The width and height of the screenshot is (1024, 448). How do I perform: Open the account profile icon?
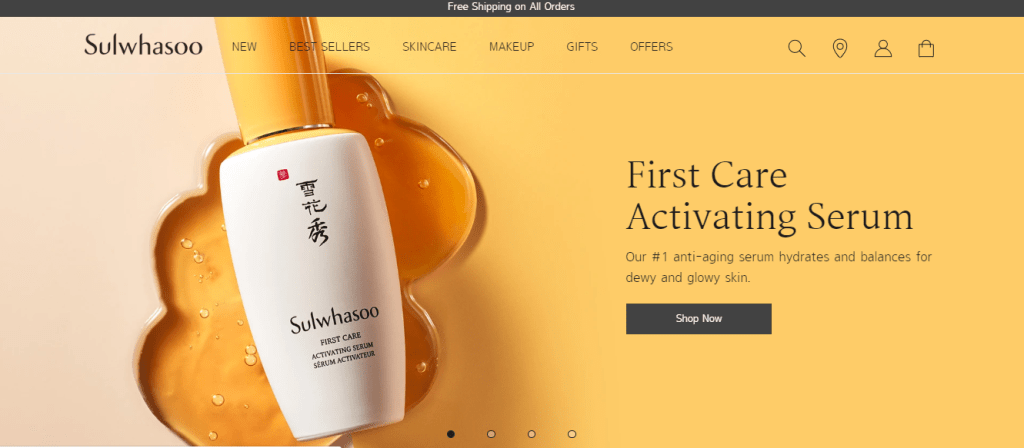883,48
